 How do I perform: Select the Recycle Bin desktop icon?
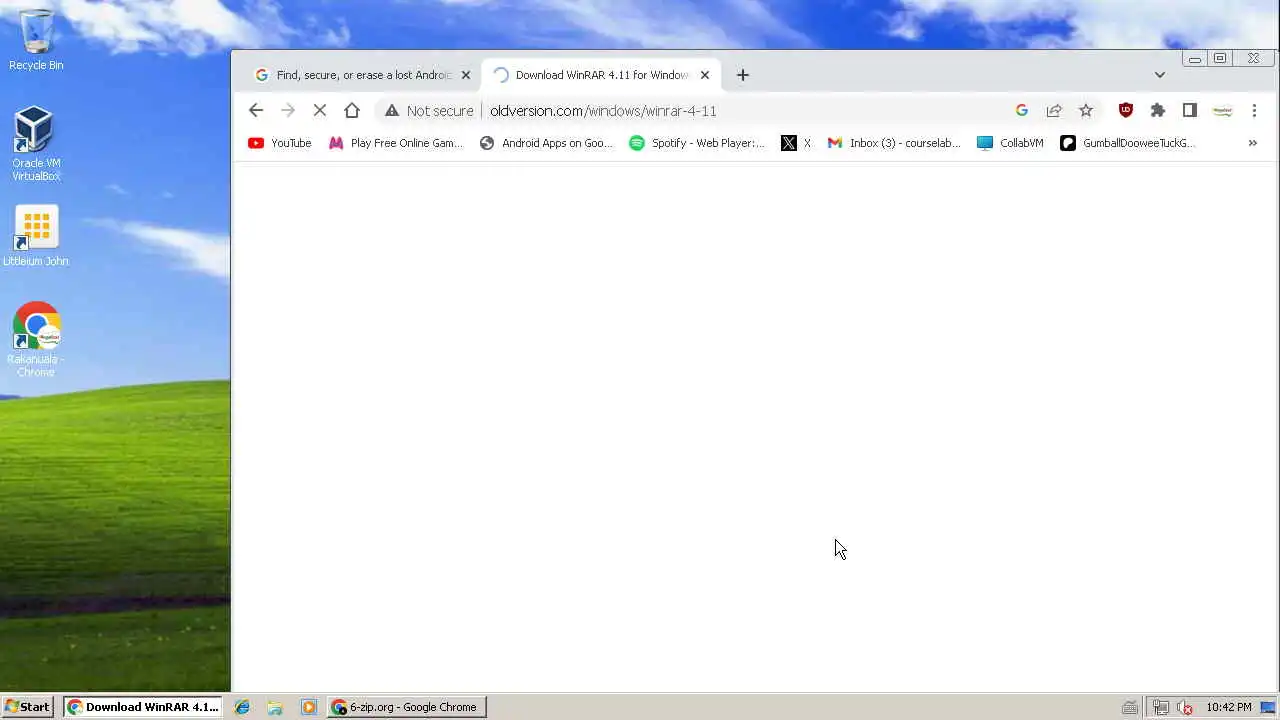(36, 41)
